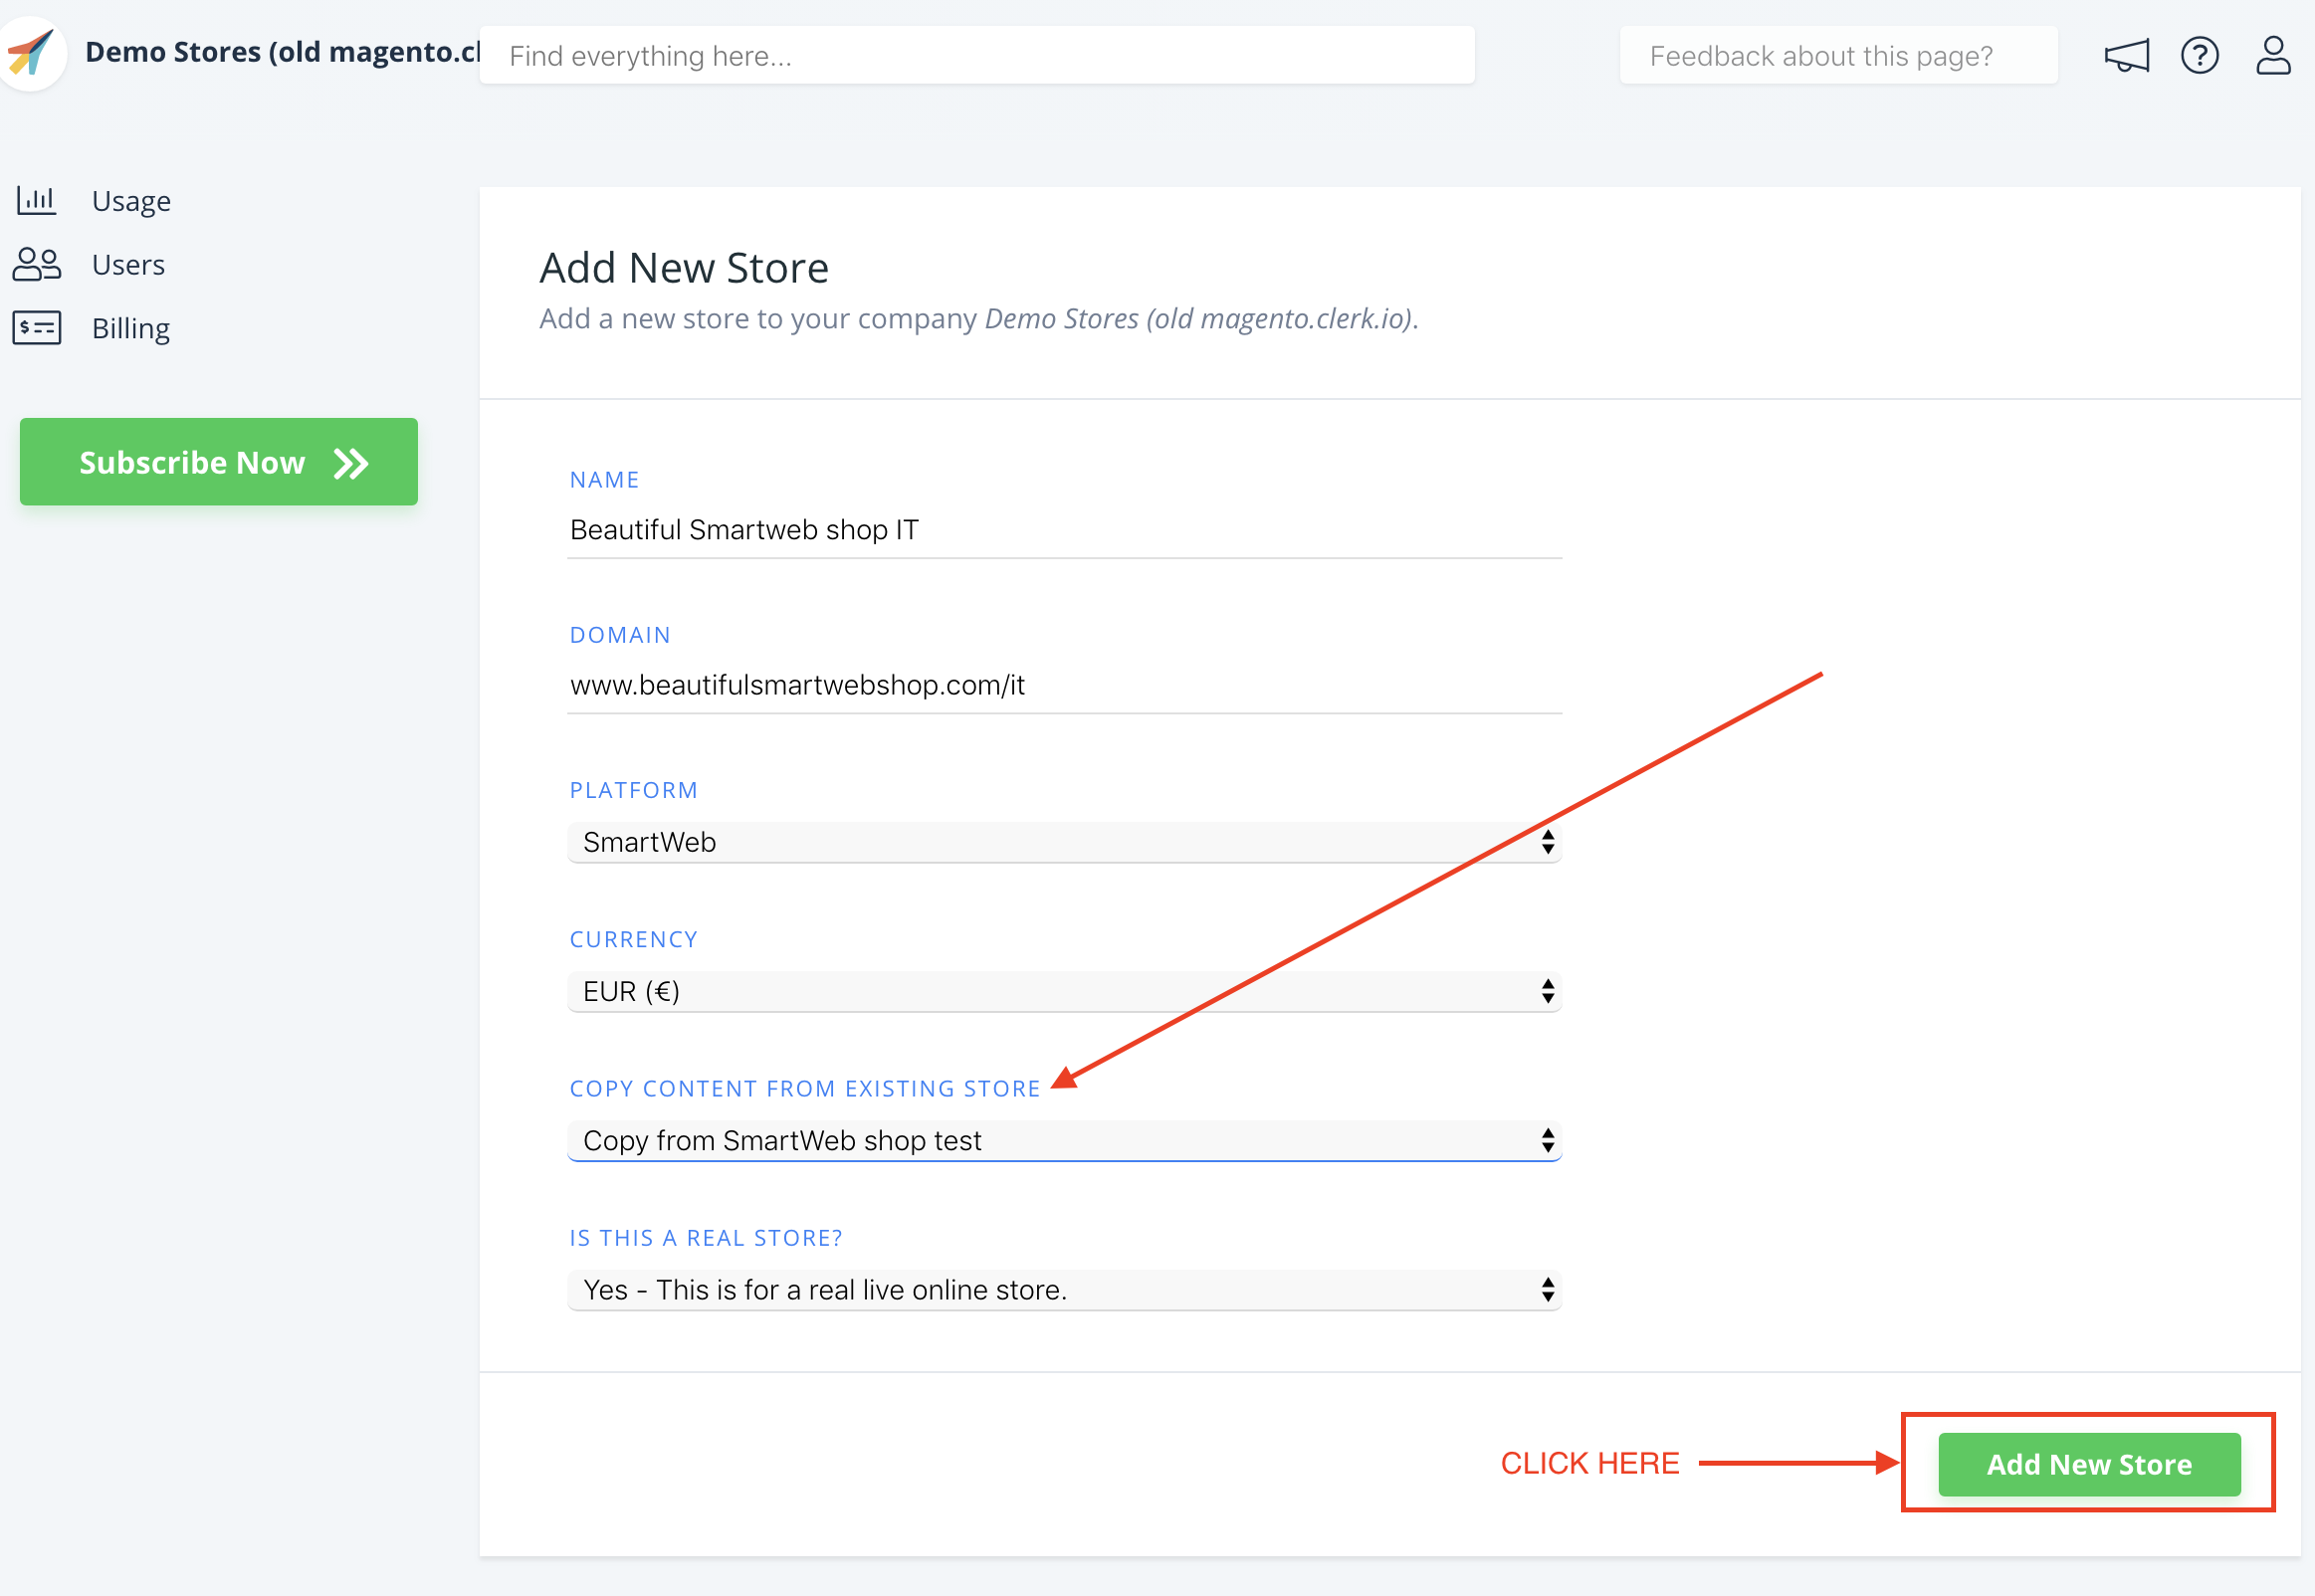The height and width of the screenshot is (1596, 2315).
Task: Open the copy content from existing store dropdown
Action: point(1064,1140)
